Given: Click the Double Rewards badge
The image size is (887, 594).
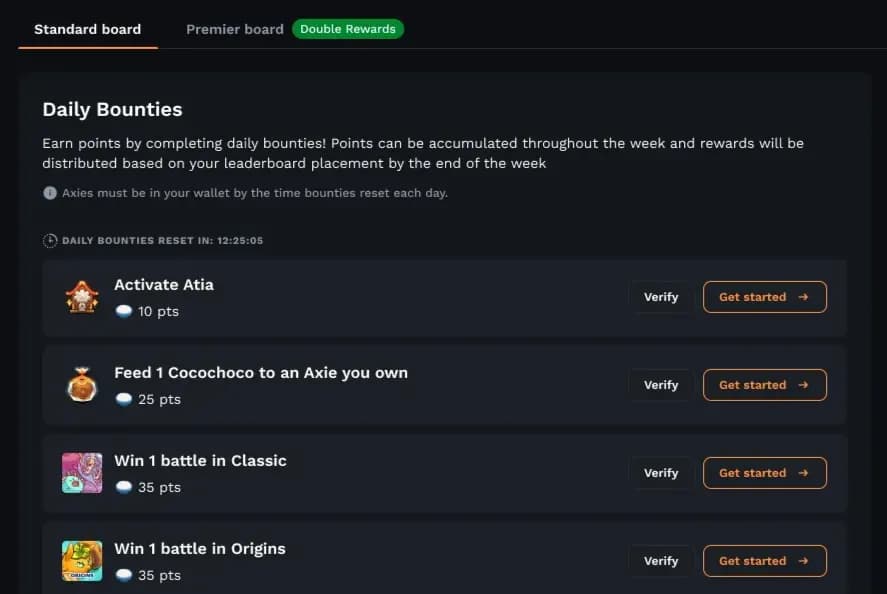Looking at the screenshot, I should pos(348,29).
